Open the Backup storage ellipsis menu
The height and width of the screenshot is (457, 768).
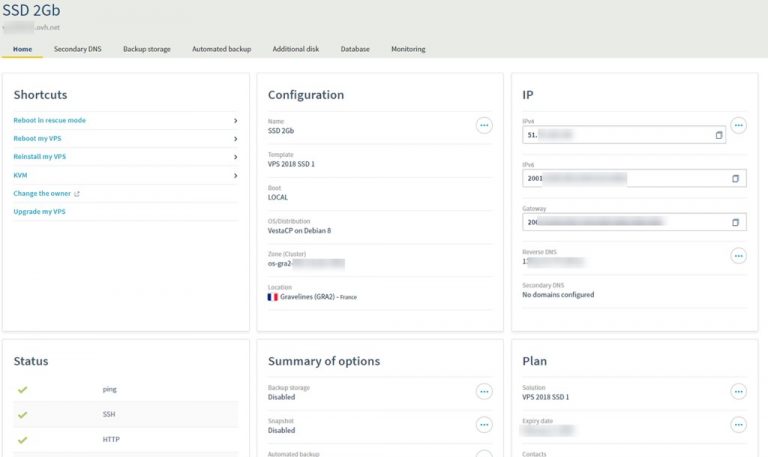[x=484, y=391]
